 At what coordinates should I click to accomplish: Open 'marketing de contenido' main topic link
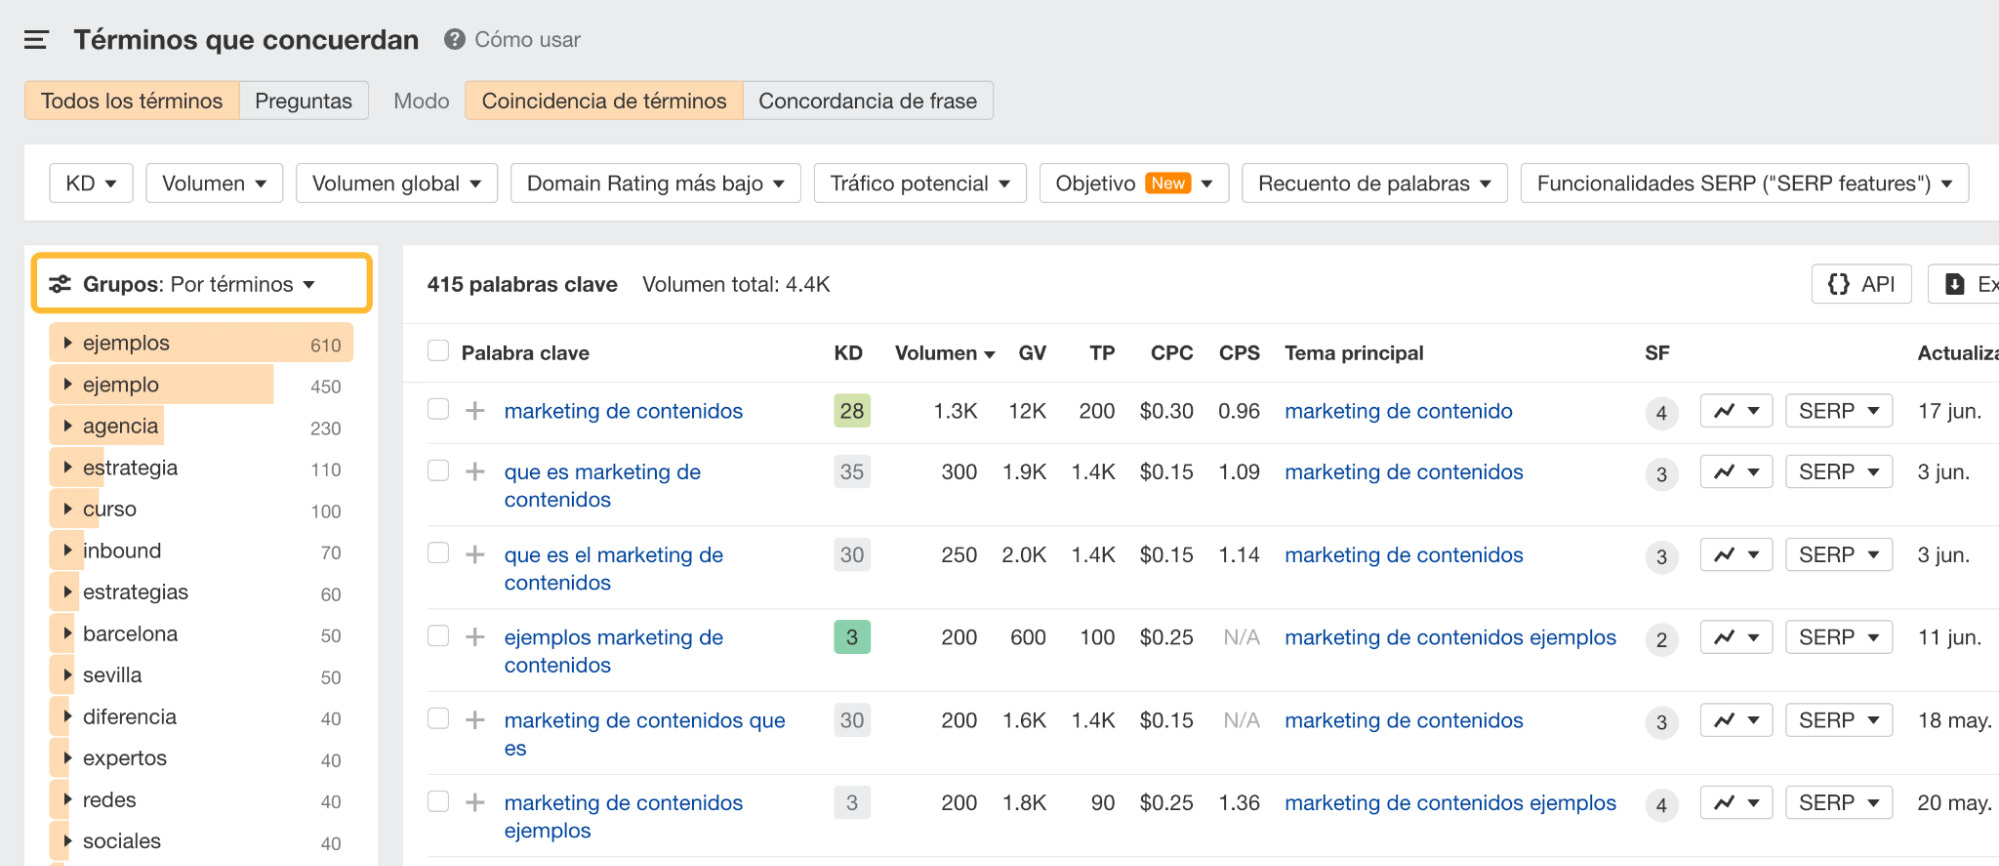tap(1398, 411)
